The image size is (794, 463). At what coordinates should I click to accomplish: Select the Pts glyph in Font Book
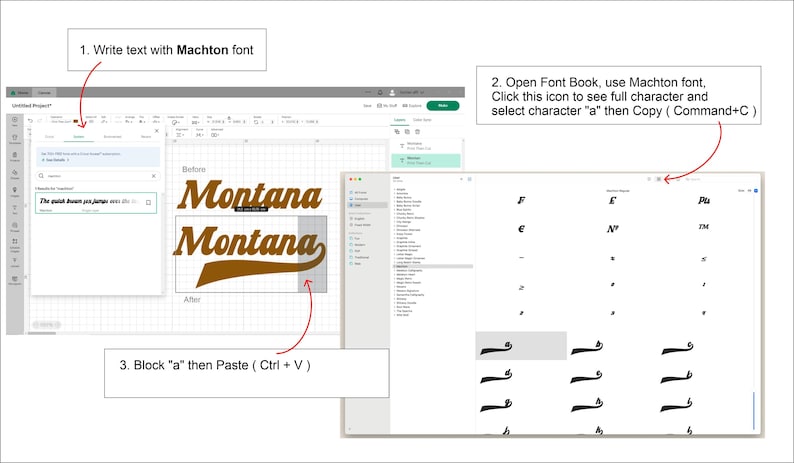tap(704, 200)
